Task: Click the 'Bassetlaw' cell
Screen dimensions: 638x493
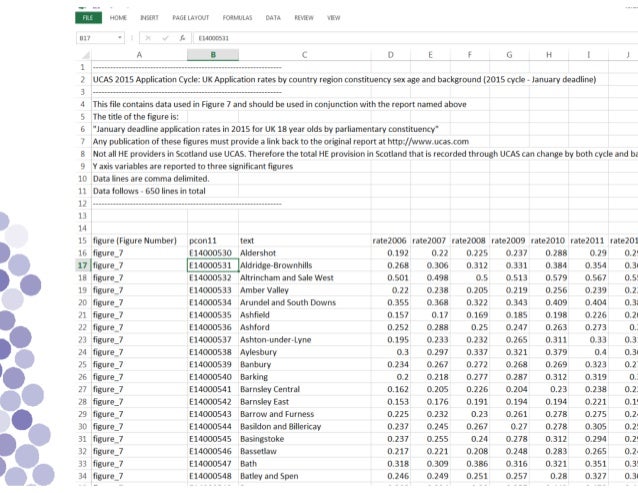Action: point(304,452)
